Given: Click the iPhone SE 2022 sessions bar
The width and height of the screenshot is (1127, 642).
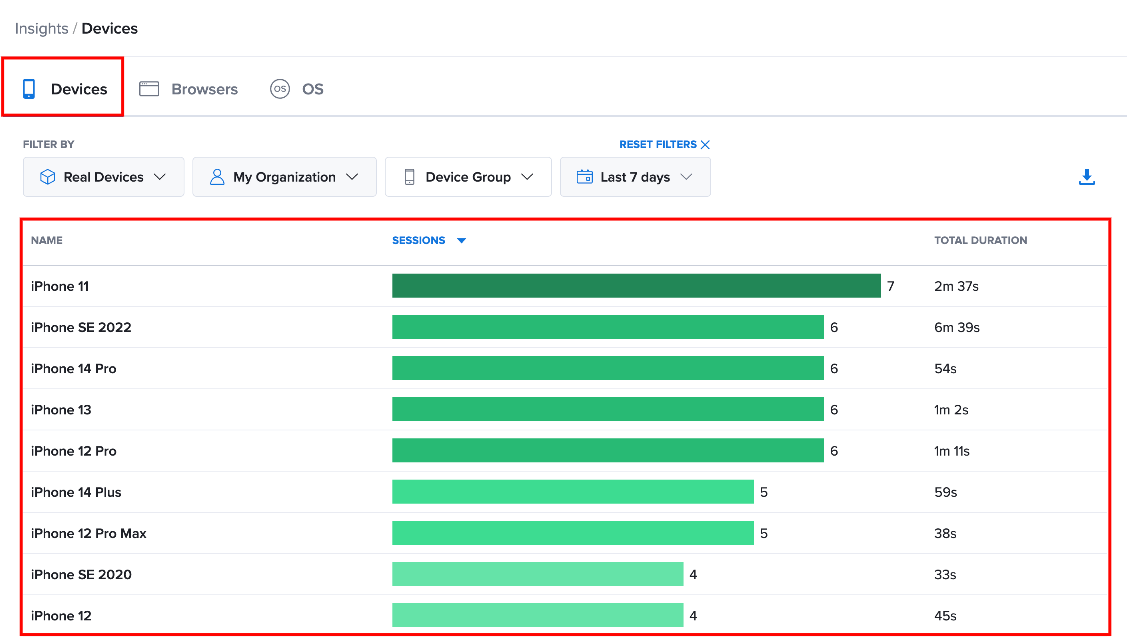Looking at the screenshot, I should tap(607, 327).
